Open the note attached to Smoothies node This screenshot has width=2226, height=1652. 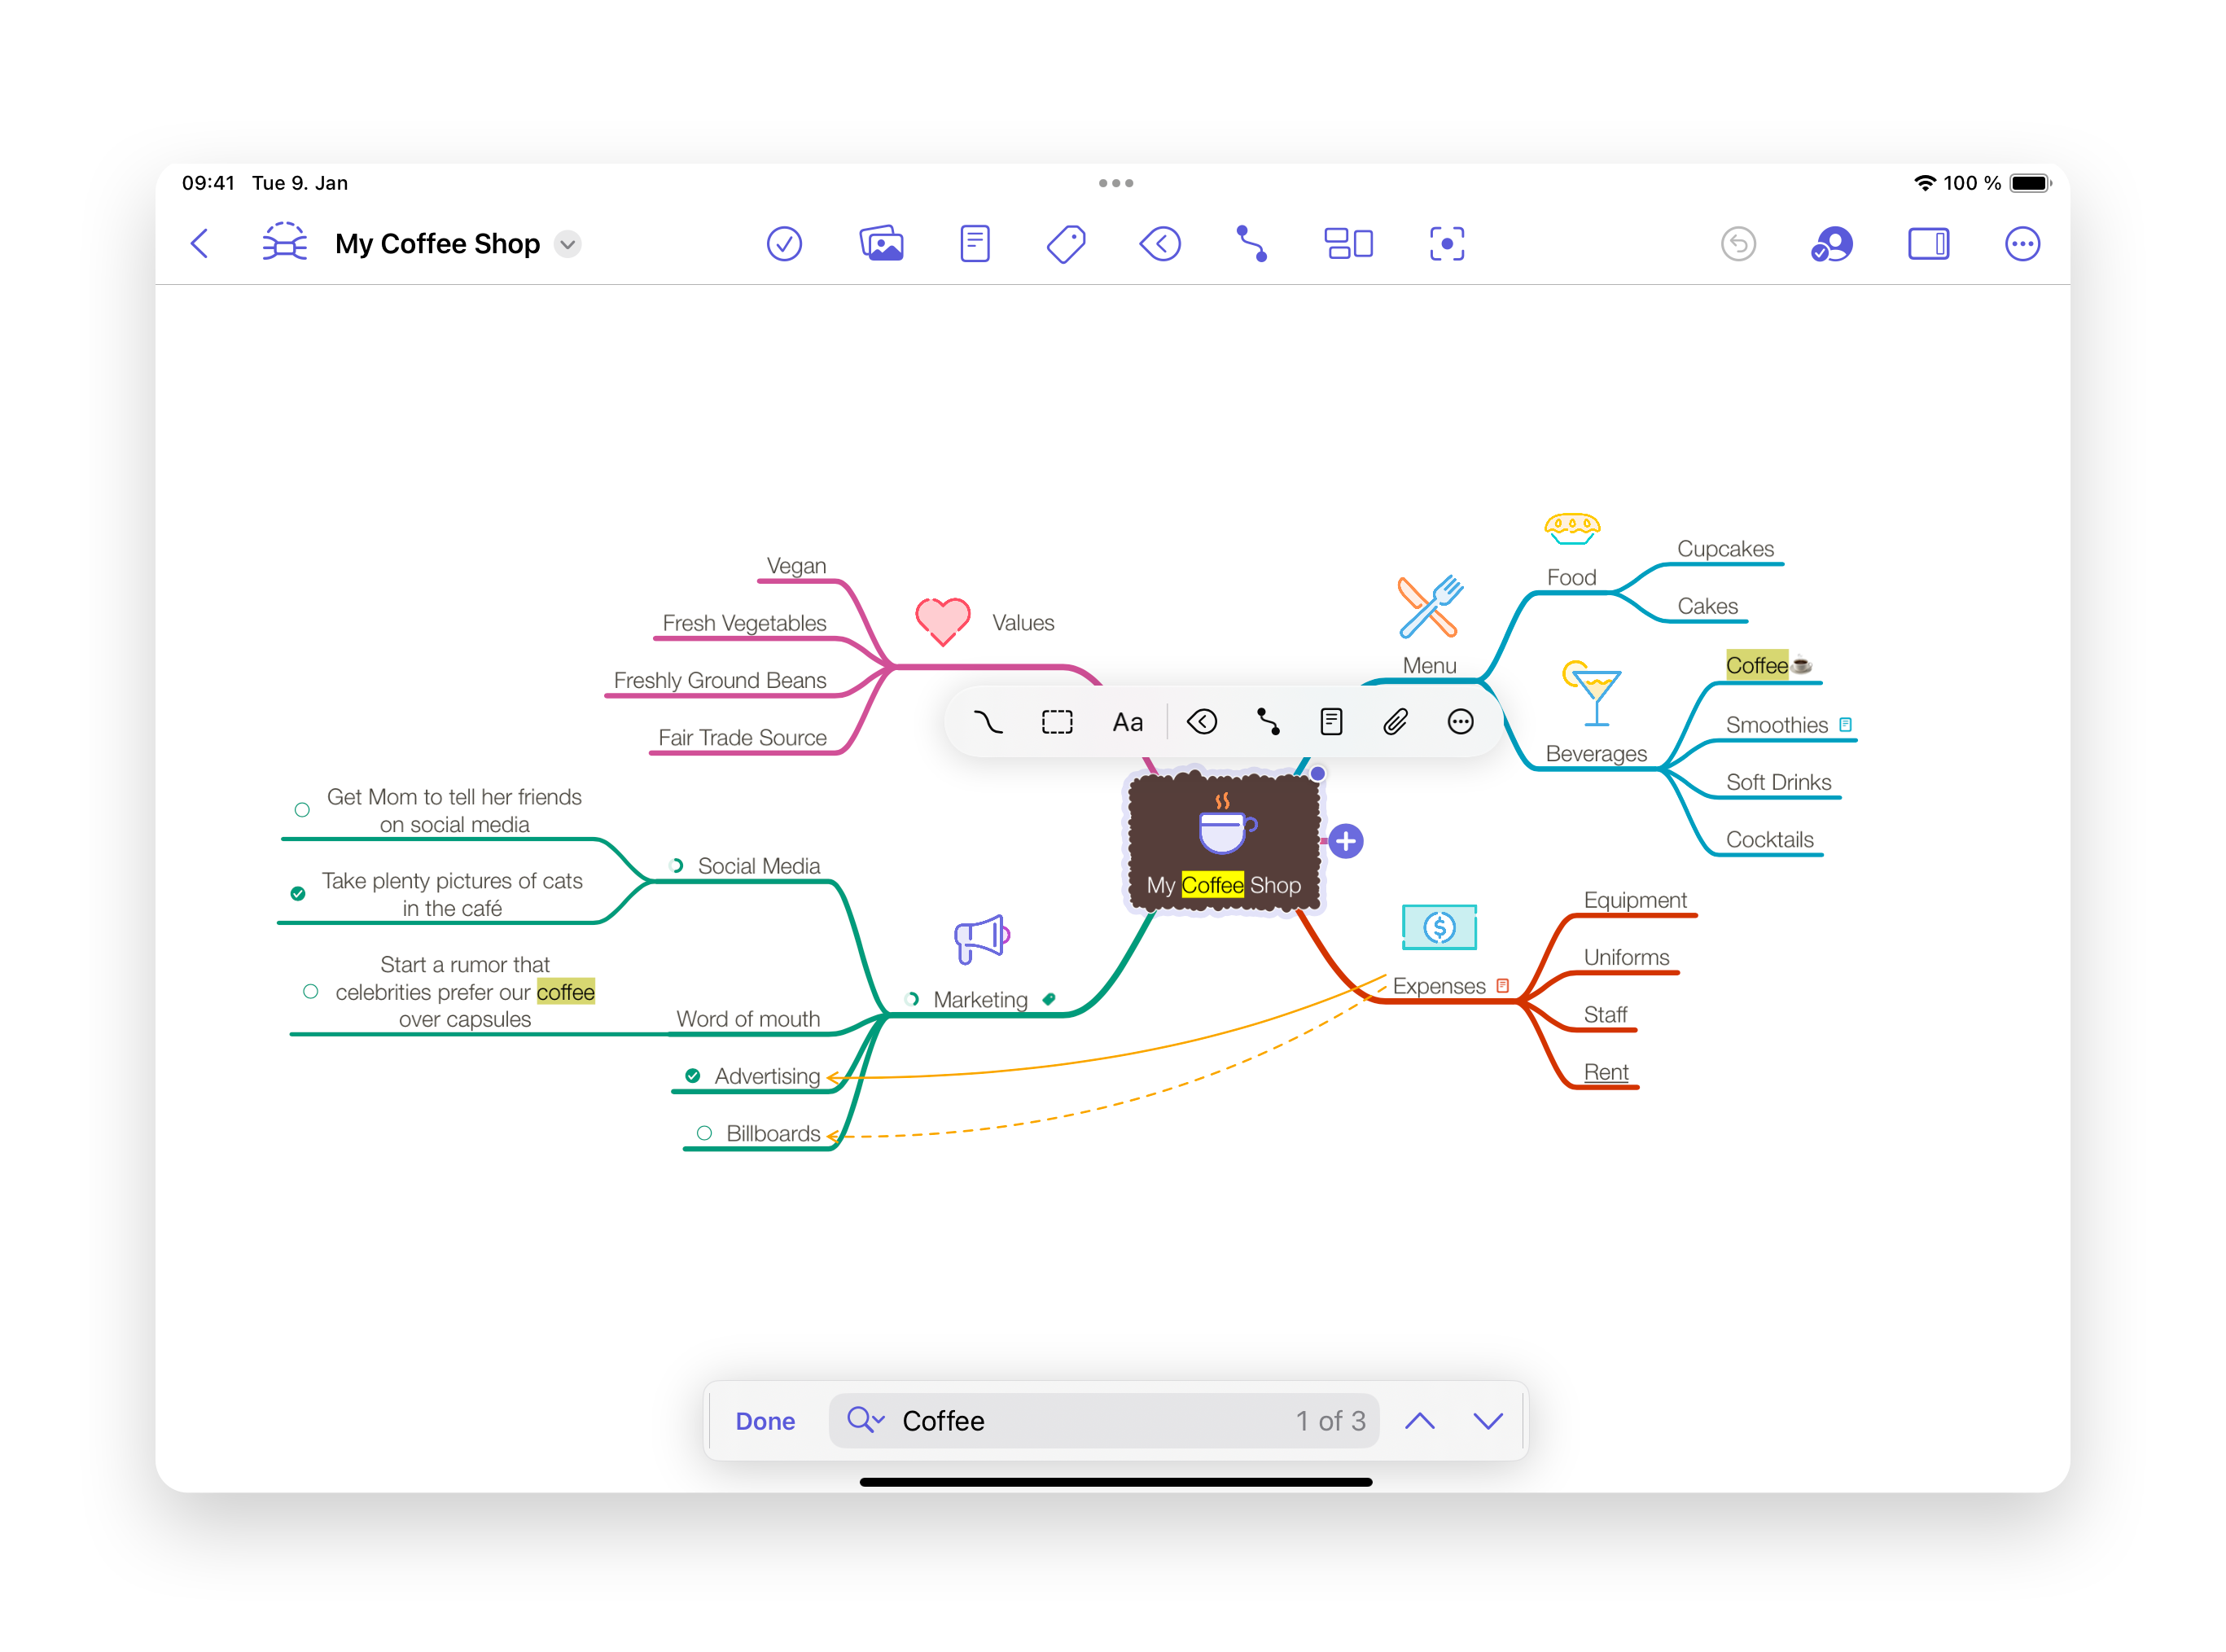[x=1845, y=723]
